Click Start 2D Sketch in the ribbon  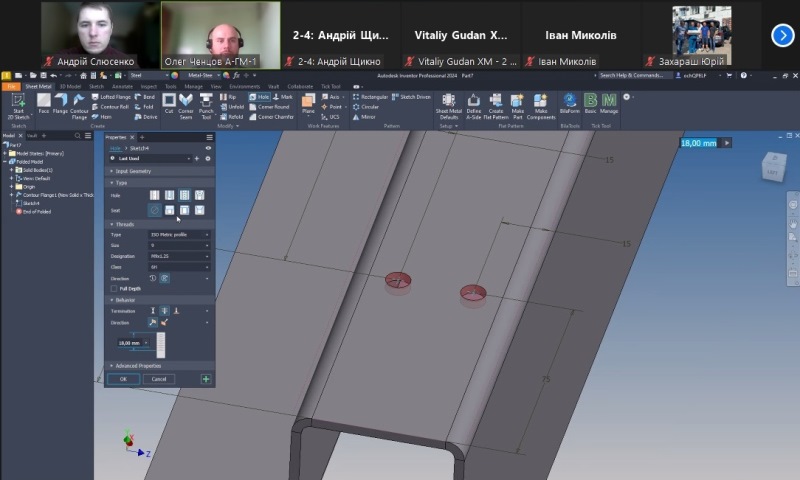(17, 103)
